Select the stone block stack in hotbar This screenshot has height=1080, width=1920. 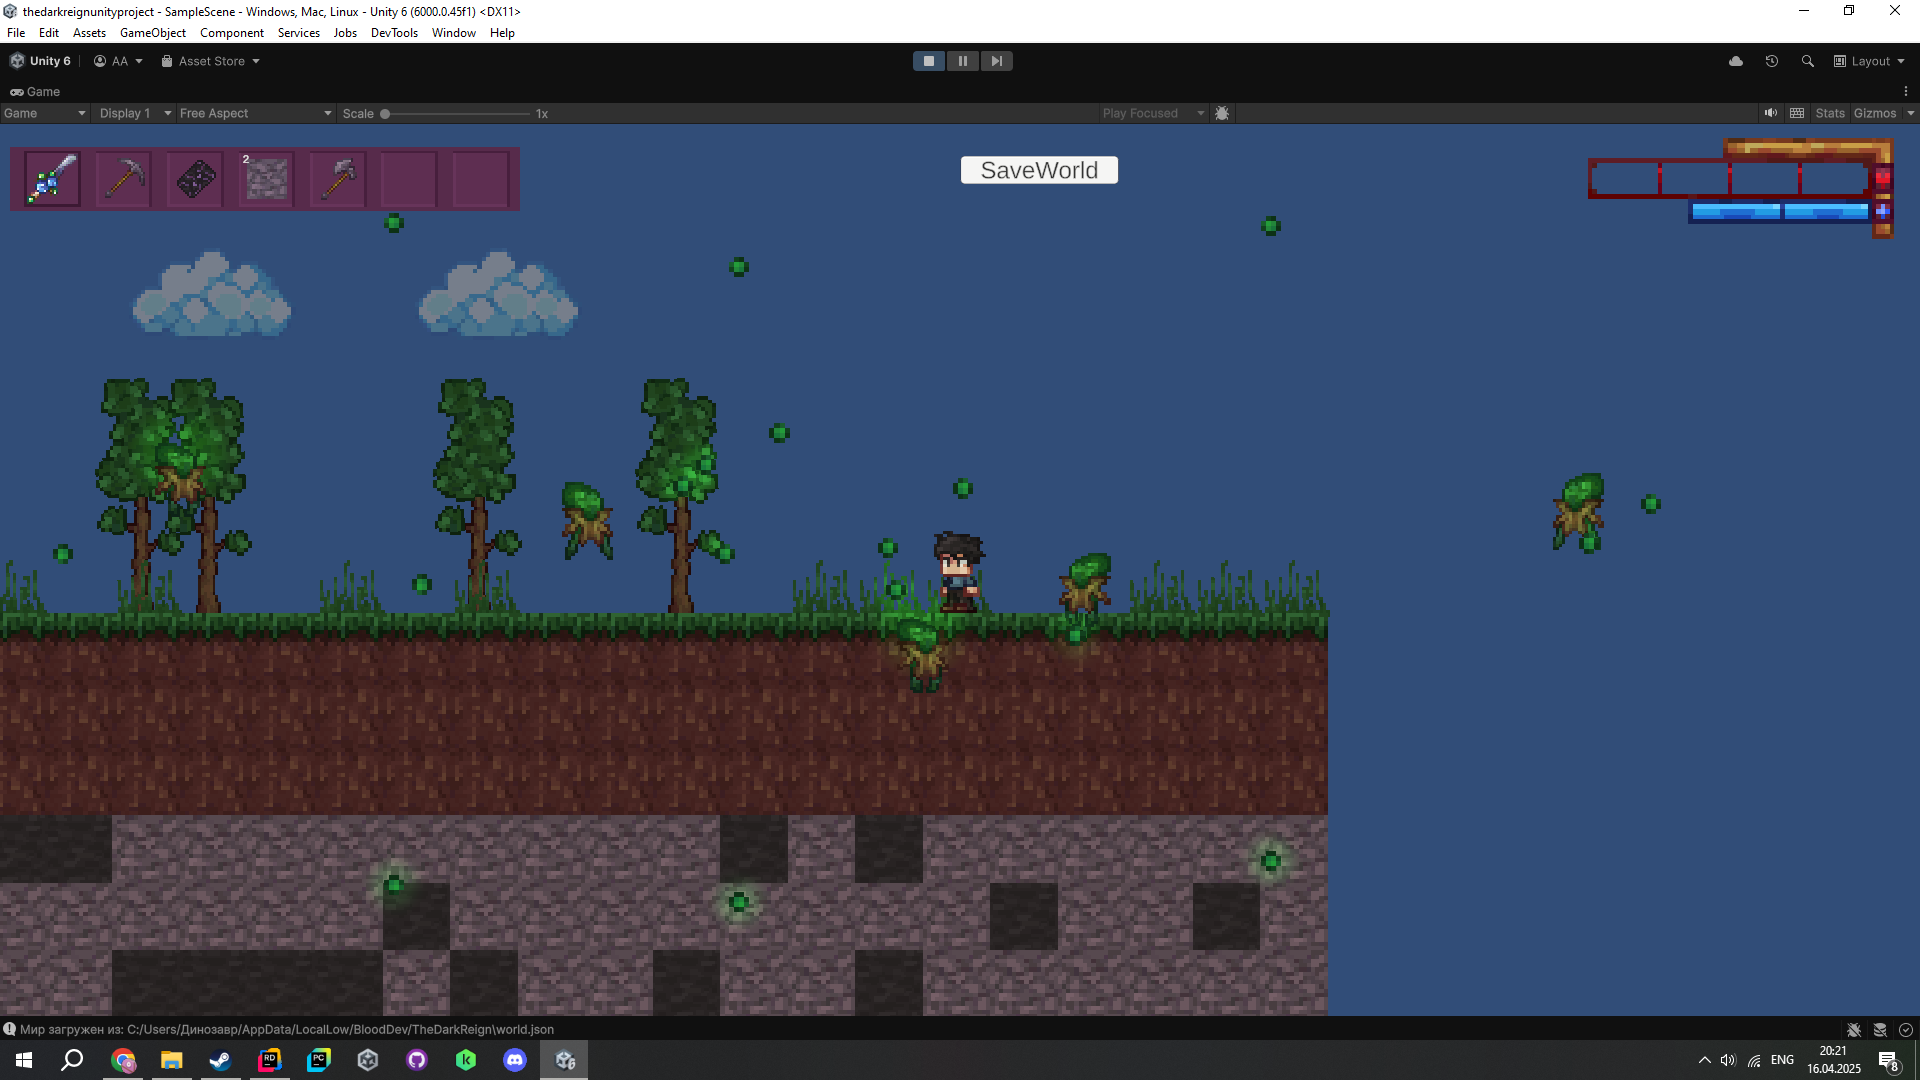(x=267, y=179)
